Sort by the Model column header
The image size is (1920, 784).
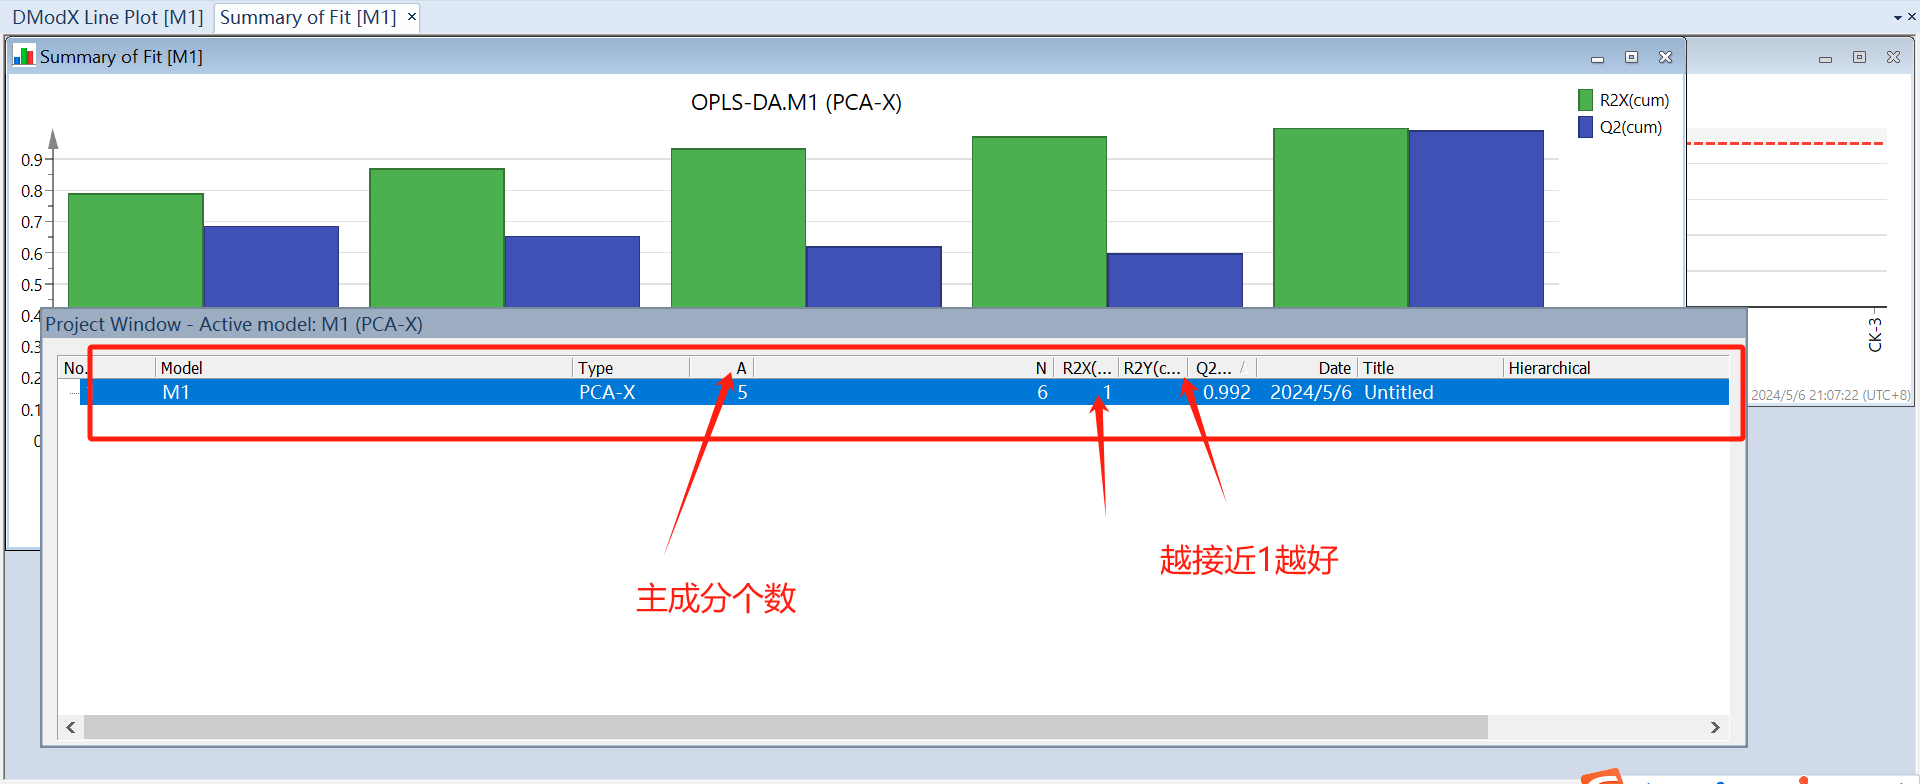[x=360, y=368]
